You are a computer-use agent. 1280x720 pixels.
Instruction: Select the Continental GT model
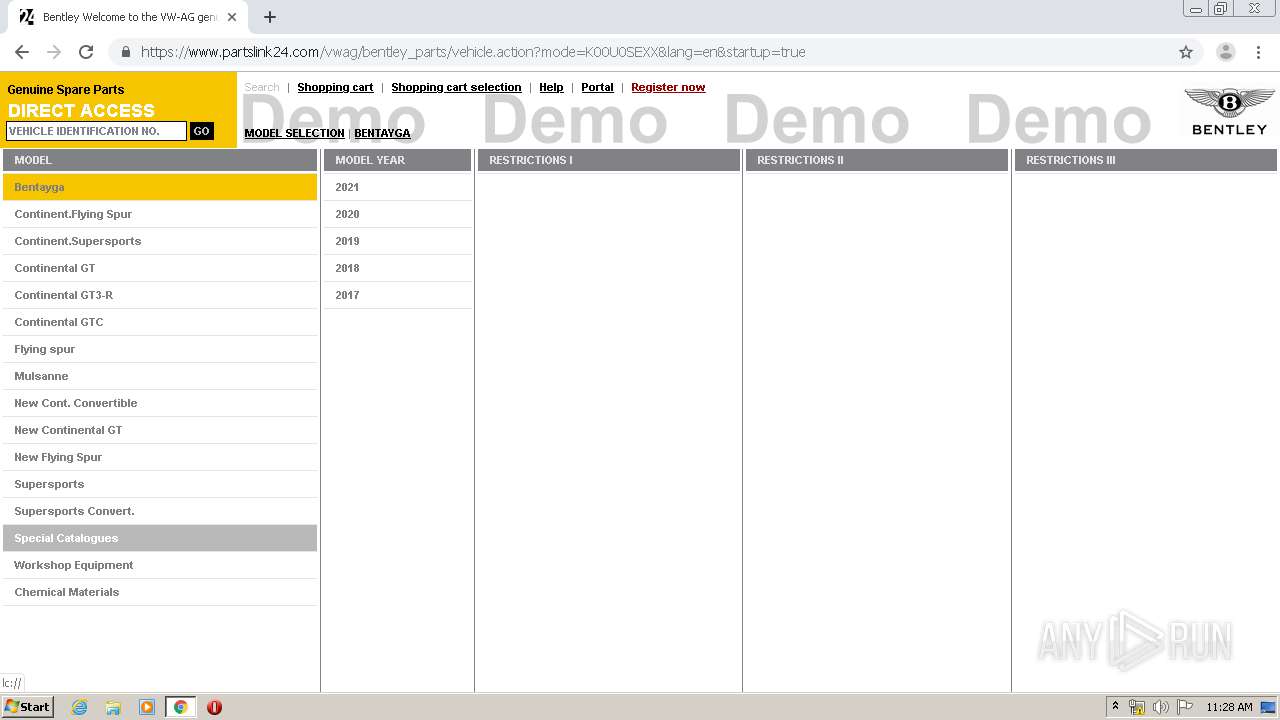pos(160,268)
